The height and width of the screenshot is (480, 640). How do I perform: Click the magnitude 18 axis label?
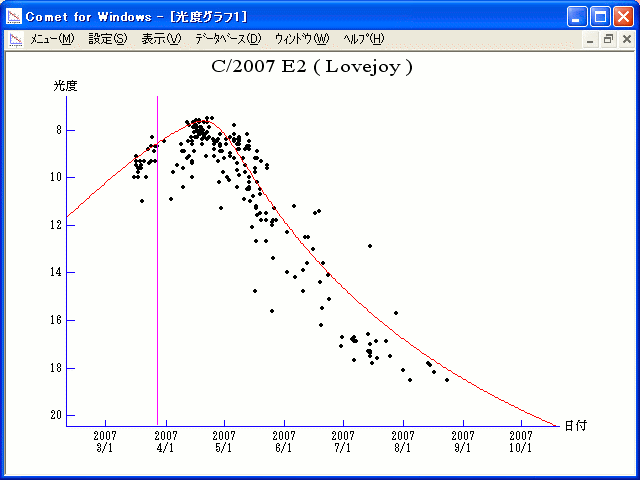pyautogui.click(x=56, y=368)
